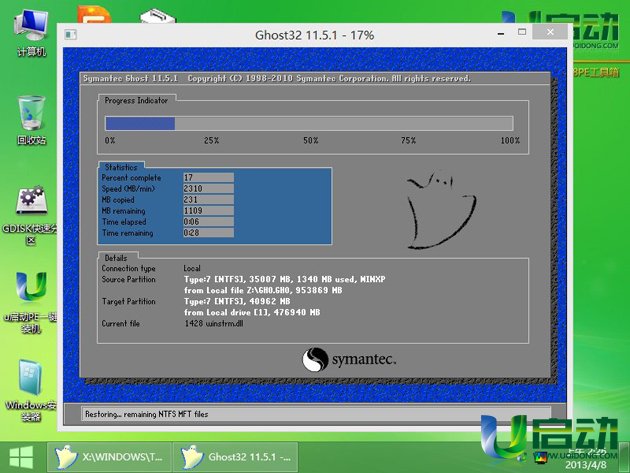Viewport: 630px width, 473px height.
Task: Open the orange icon behind the Ghost32 window
Action: [94, 14]
